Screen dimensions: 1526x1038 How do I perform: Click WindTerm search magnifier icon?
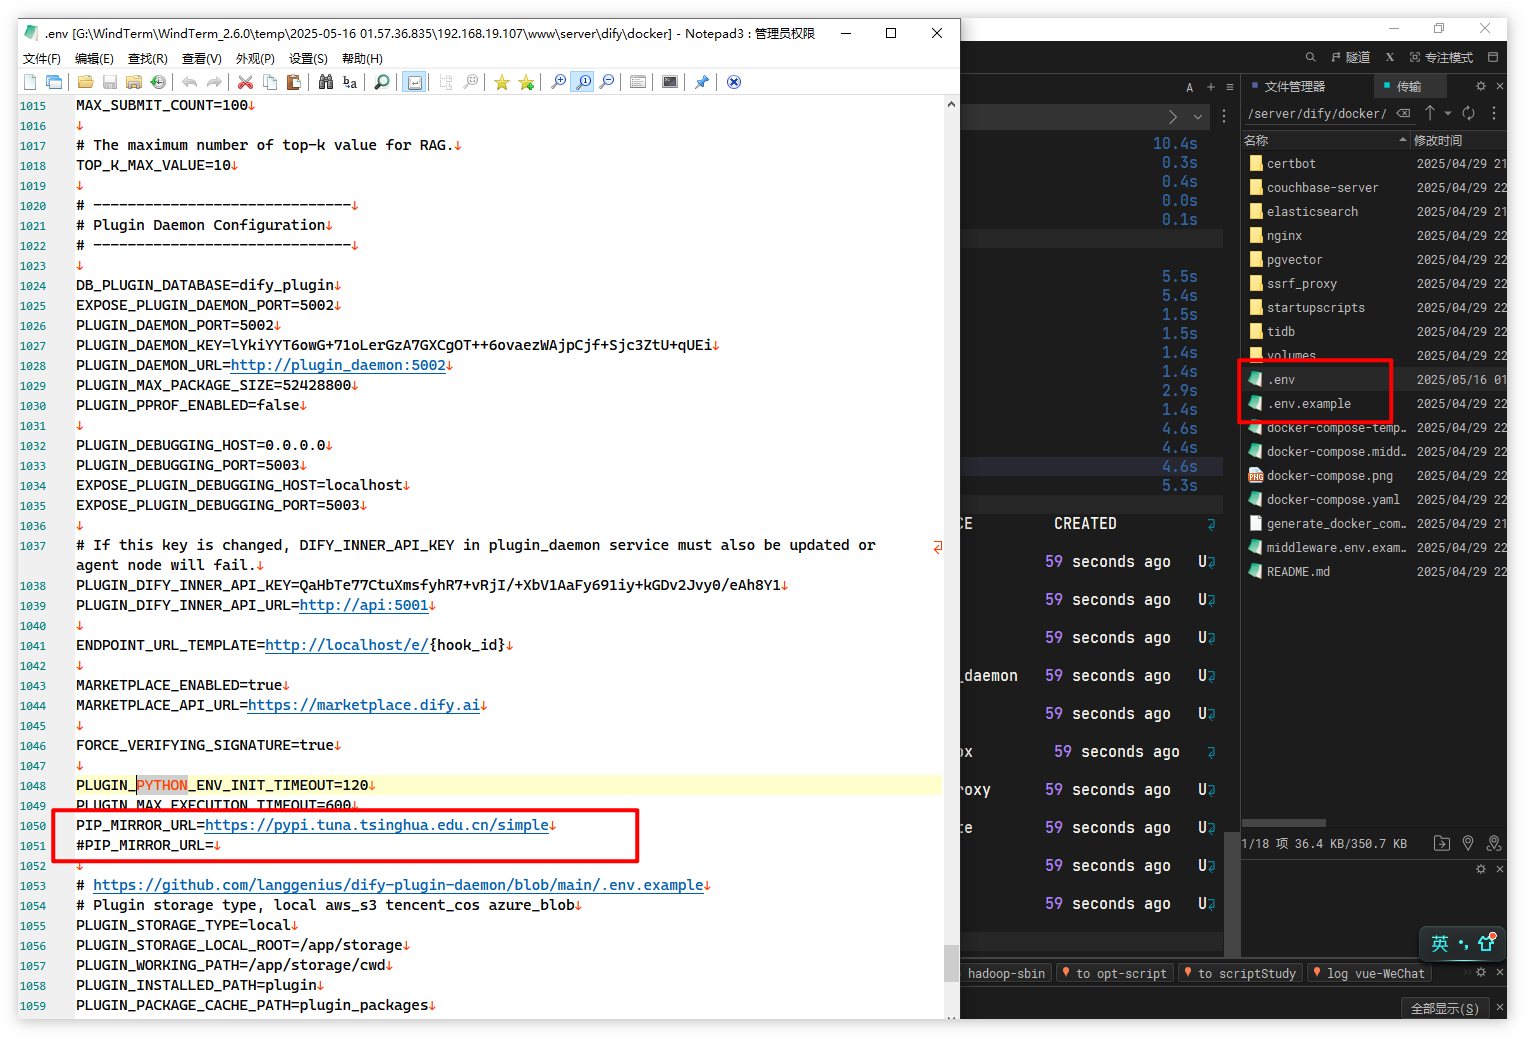pos(1310,57)
